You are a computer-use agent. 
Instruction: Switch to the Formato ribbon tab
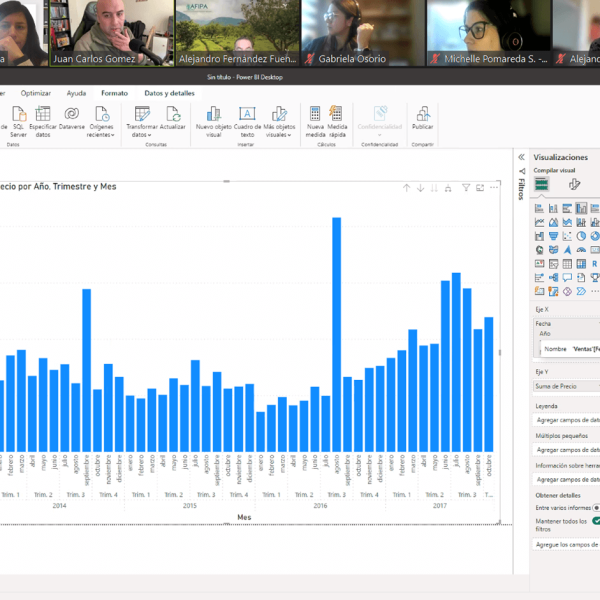(x=114, y=93)
